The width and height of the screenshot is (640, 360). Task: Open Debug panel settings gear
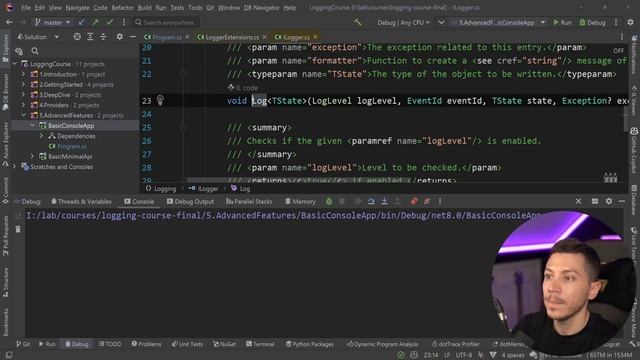609,201
